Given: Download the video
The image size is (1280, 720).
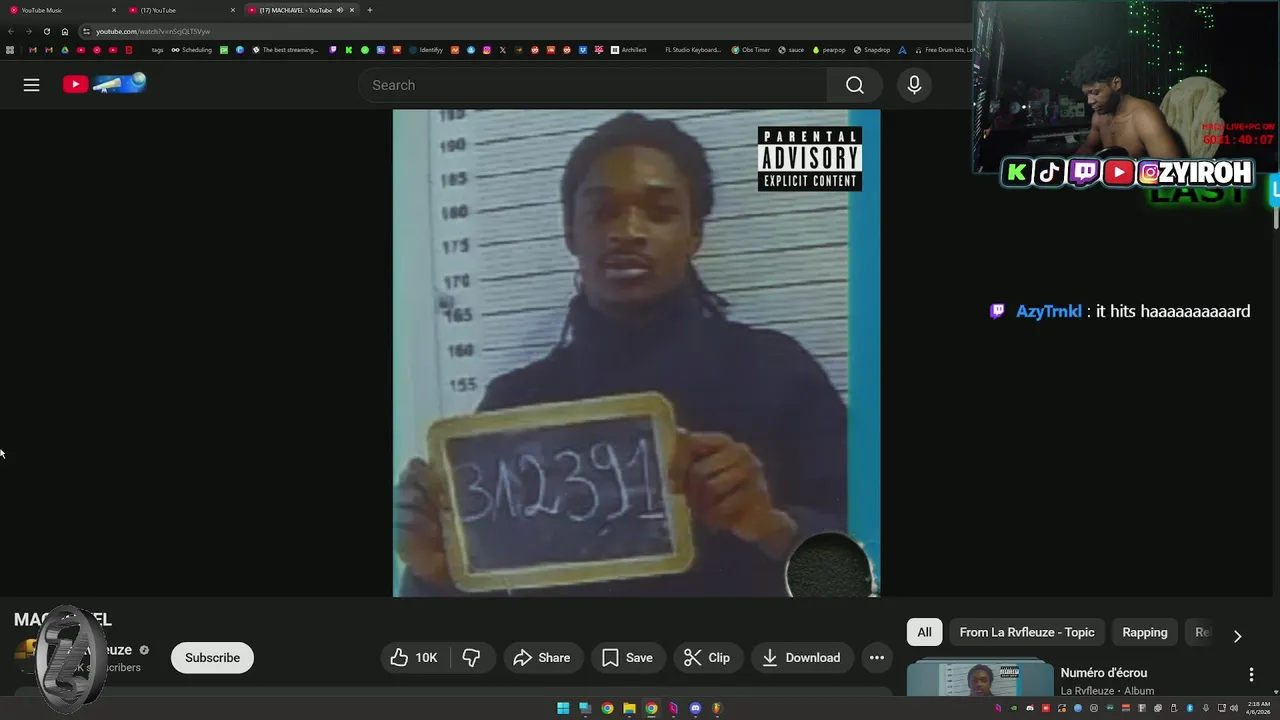Looking at the screenshot, I should [x=802, y=657].
